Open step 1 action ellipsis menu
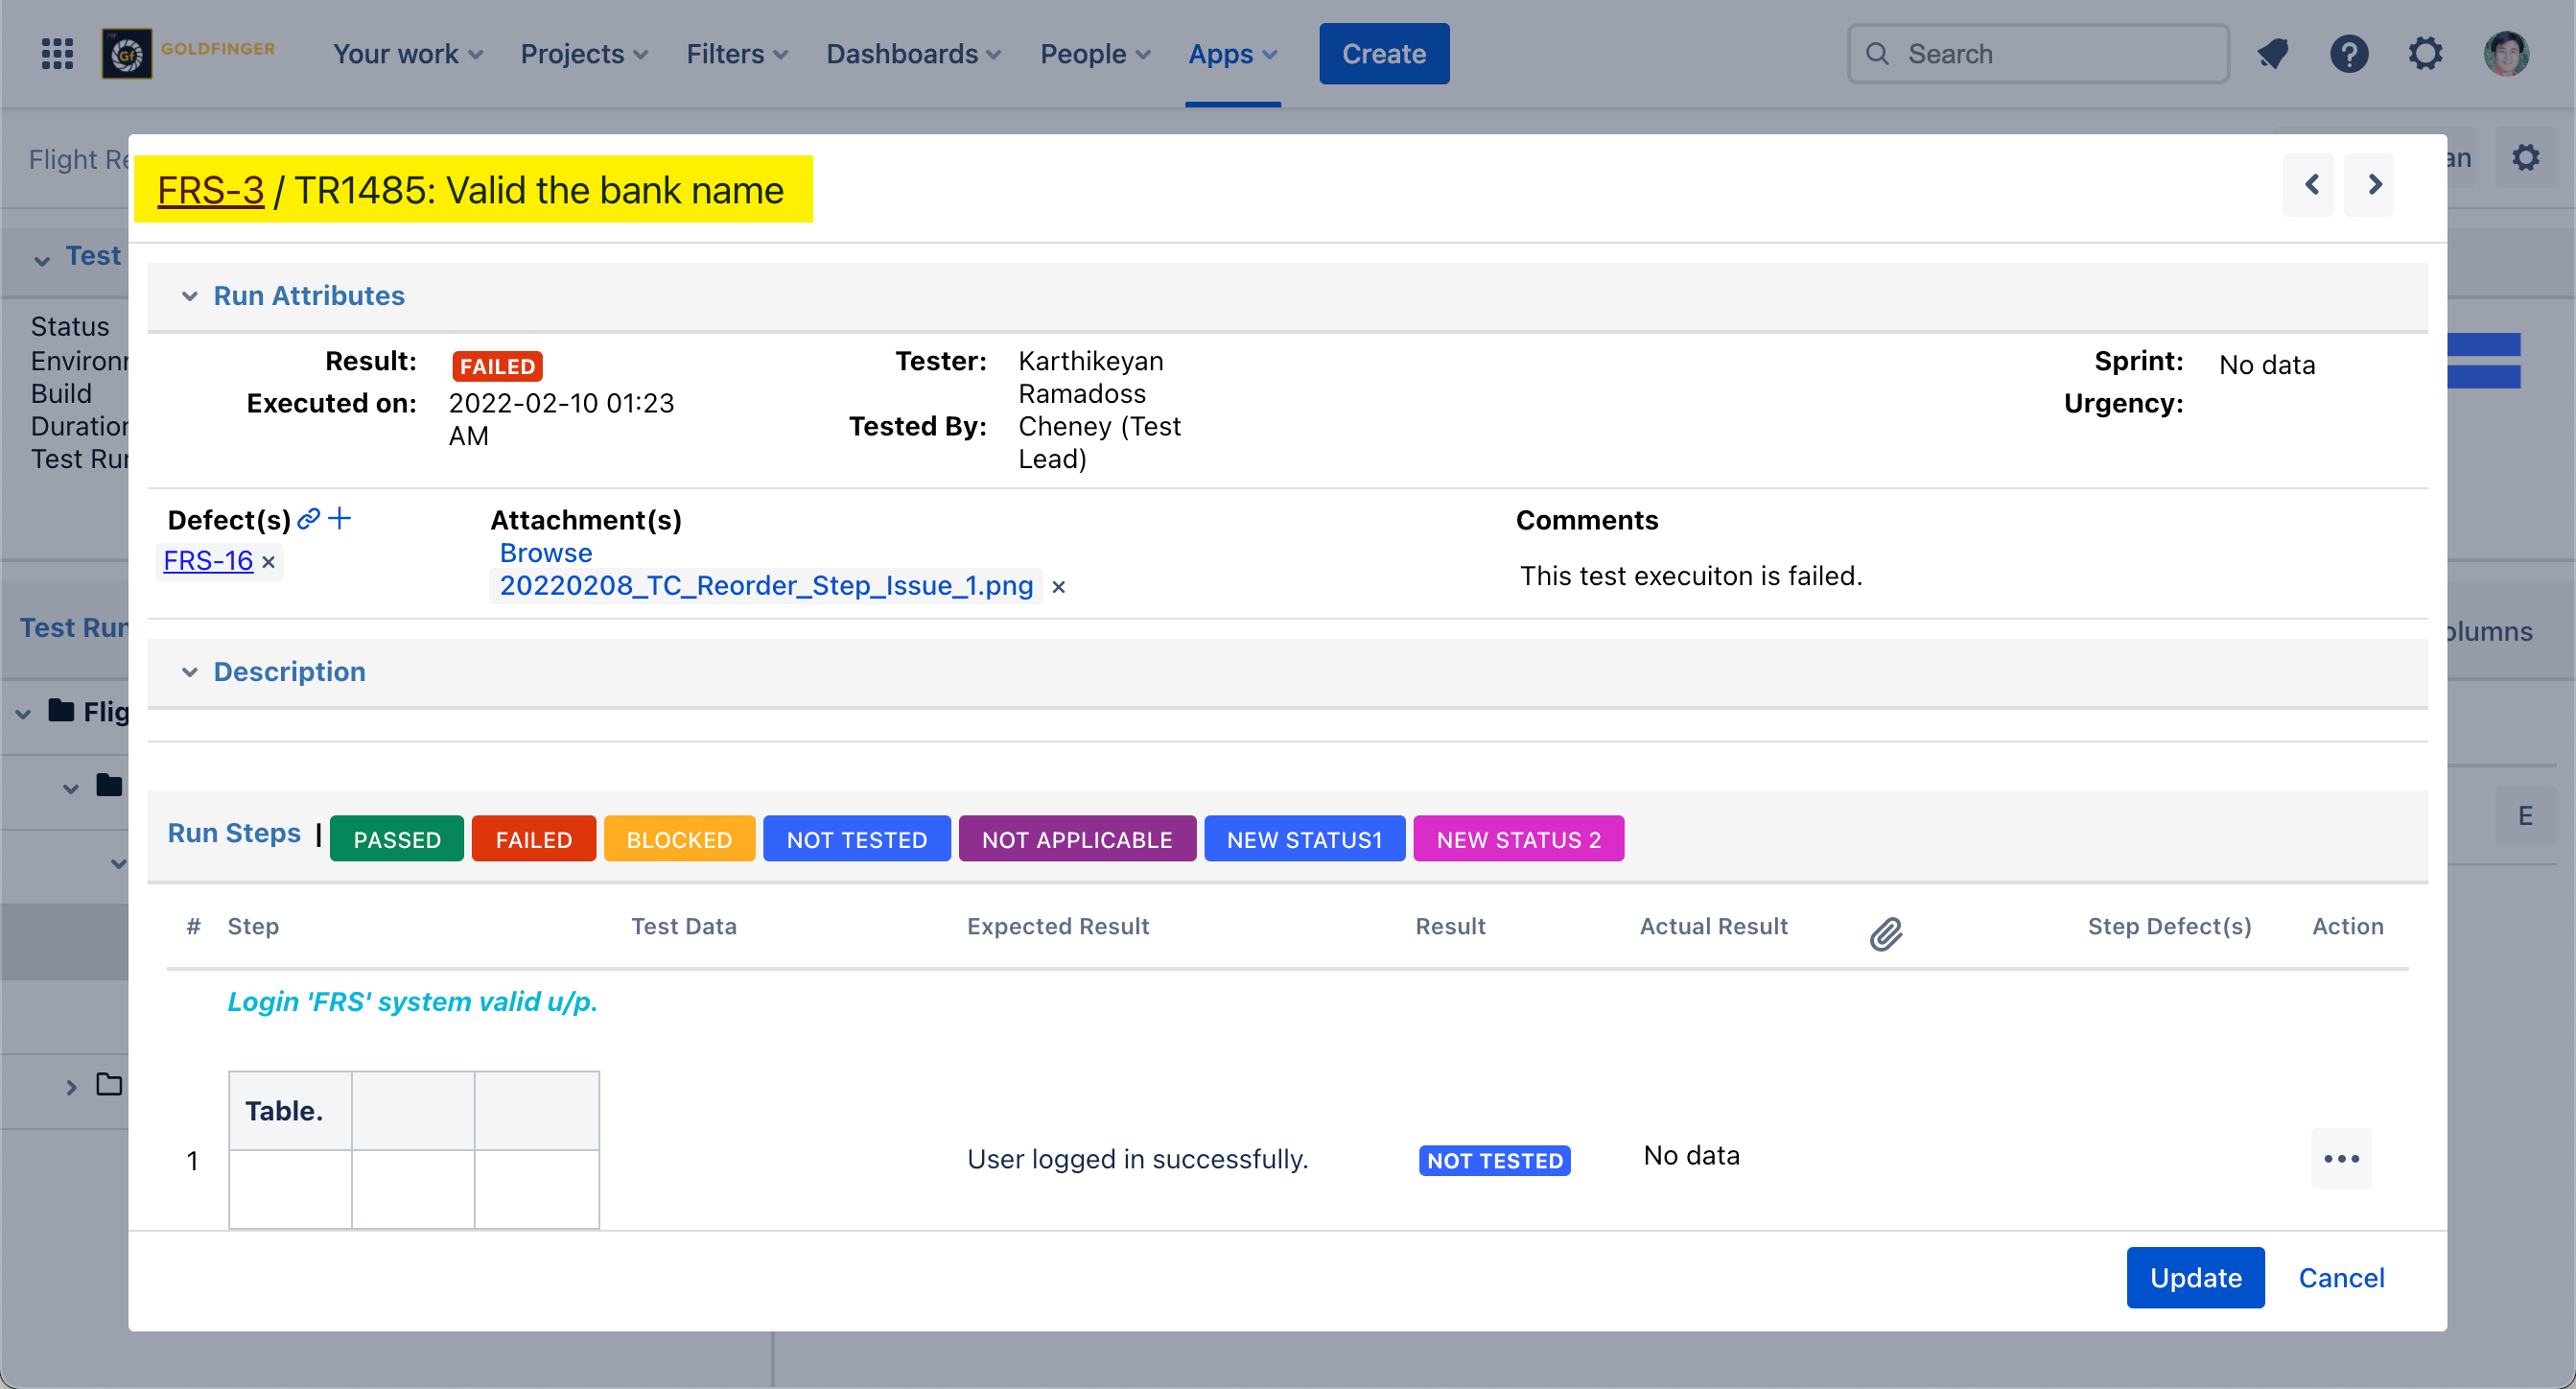The width and height of the screenshot is (2576, 1389). click(2340, 1158)
